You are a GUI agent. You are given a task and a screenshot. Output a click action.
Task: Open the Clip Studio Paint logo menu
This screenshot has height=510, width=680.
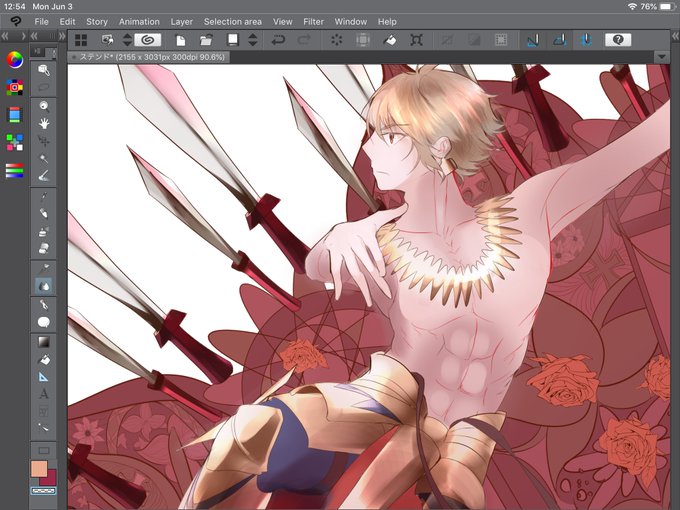point(16,21)
